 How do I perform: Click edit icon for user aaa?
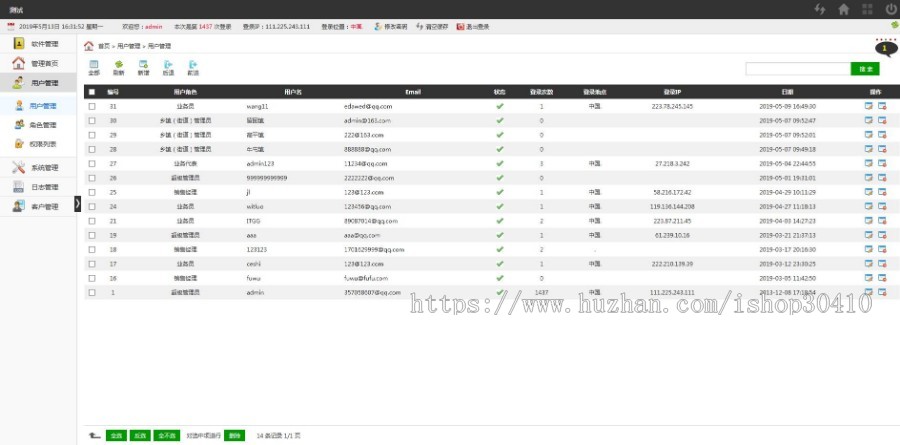(868, 235)
